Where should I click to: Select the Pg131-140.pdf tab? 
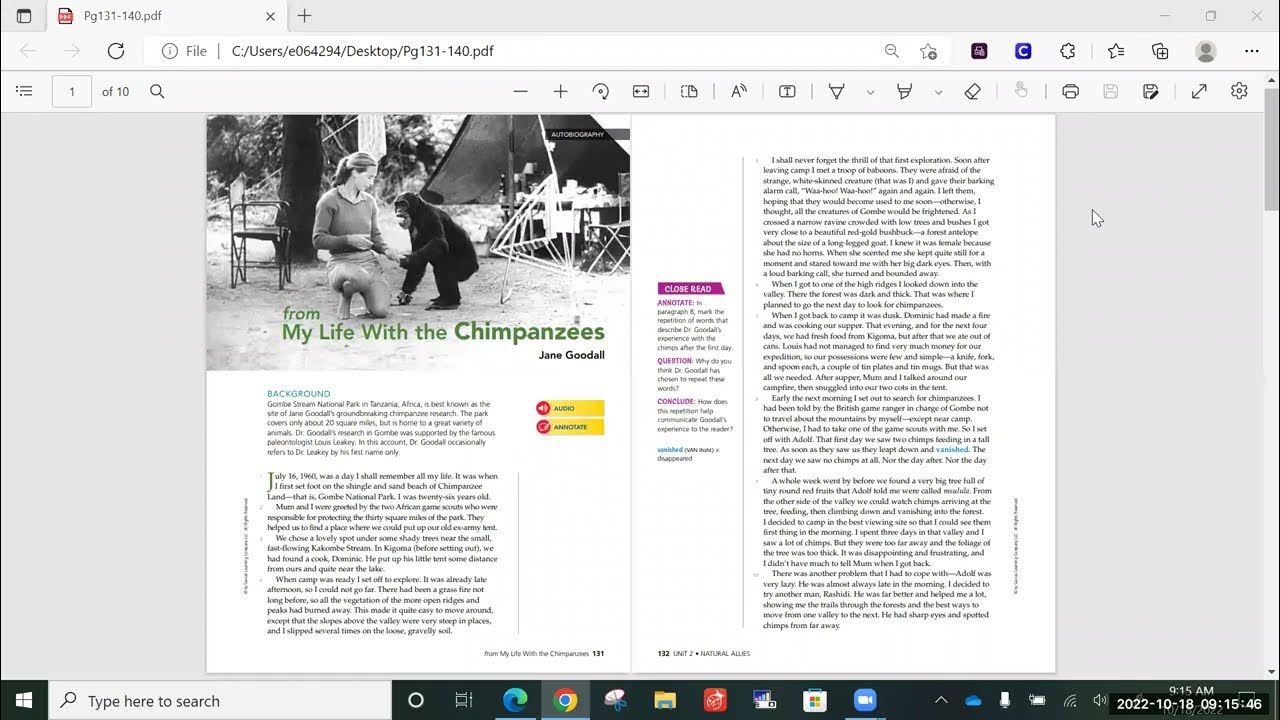tap(166, 16)
